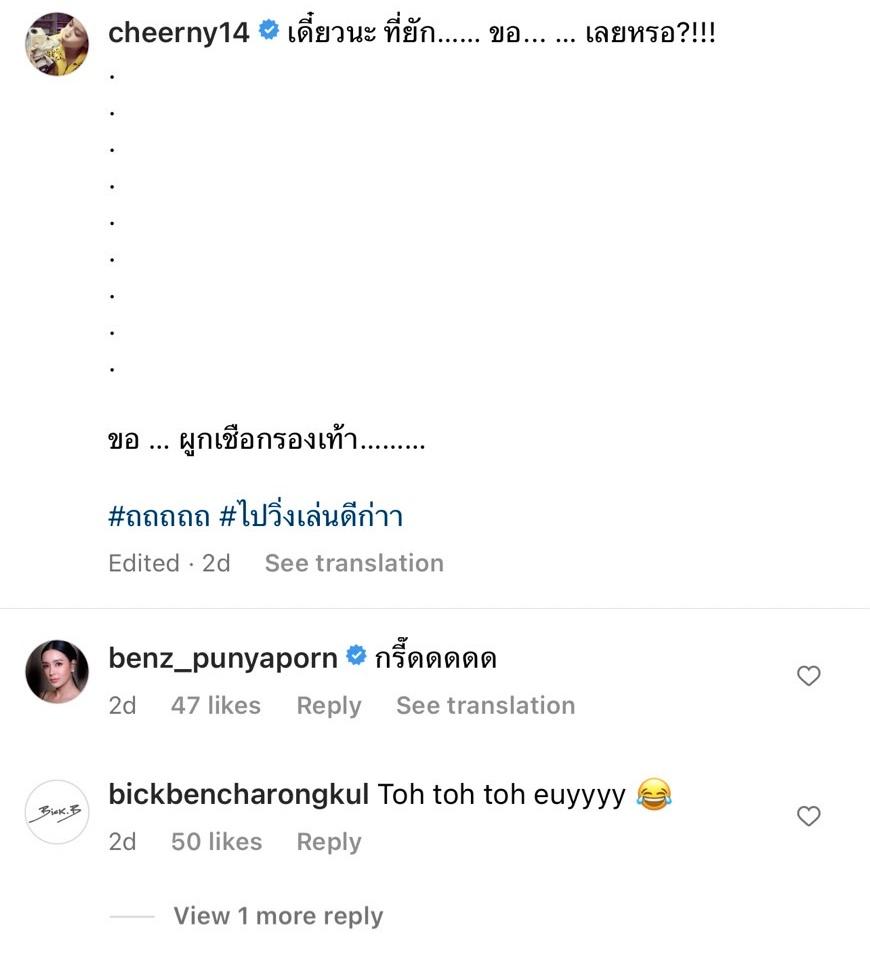Go to the benz_punyaporn username profile

[223, 658]
